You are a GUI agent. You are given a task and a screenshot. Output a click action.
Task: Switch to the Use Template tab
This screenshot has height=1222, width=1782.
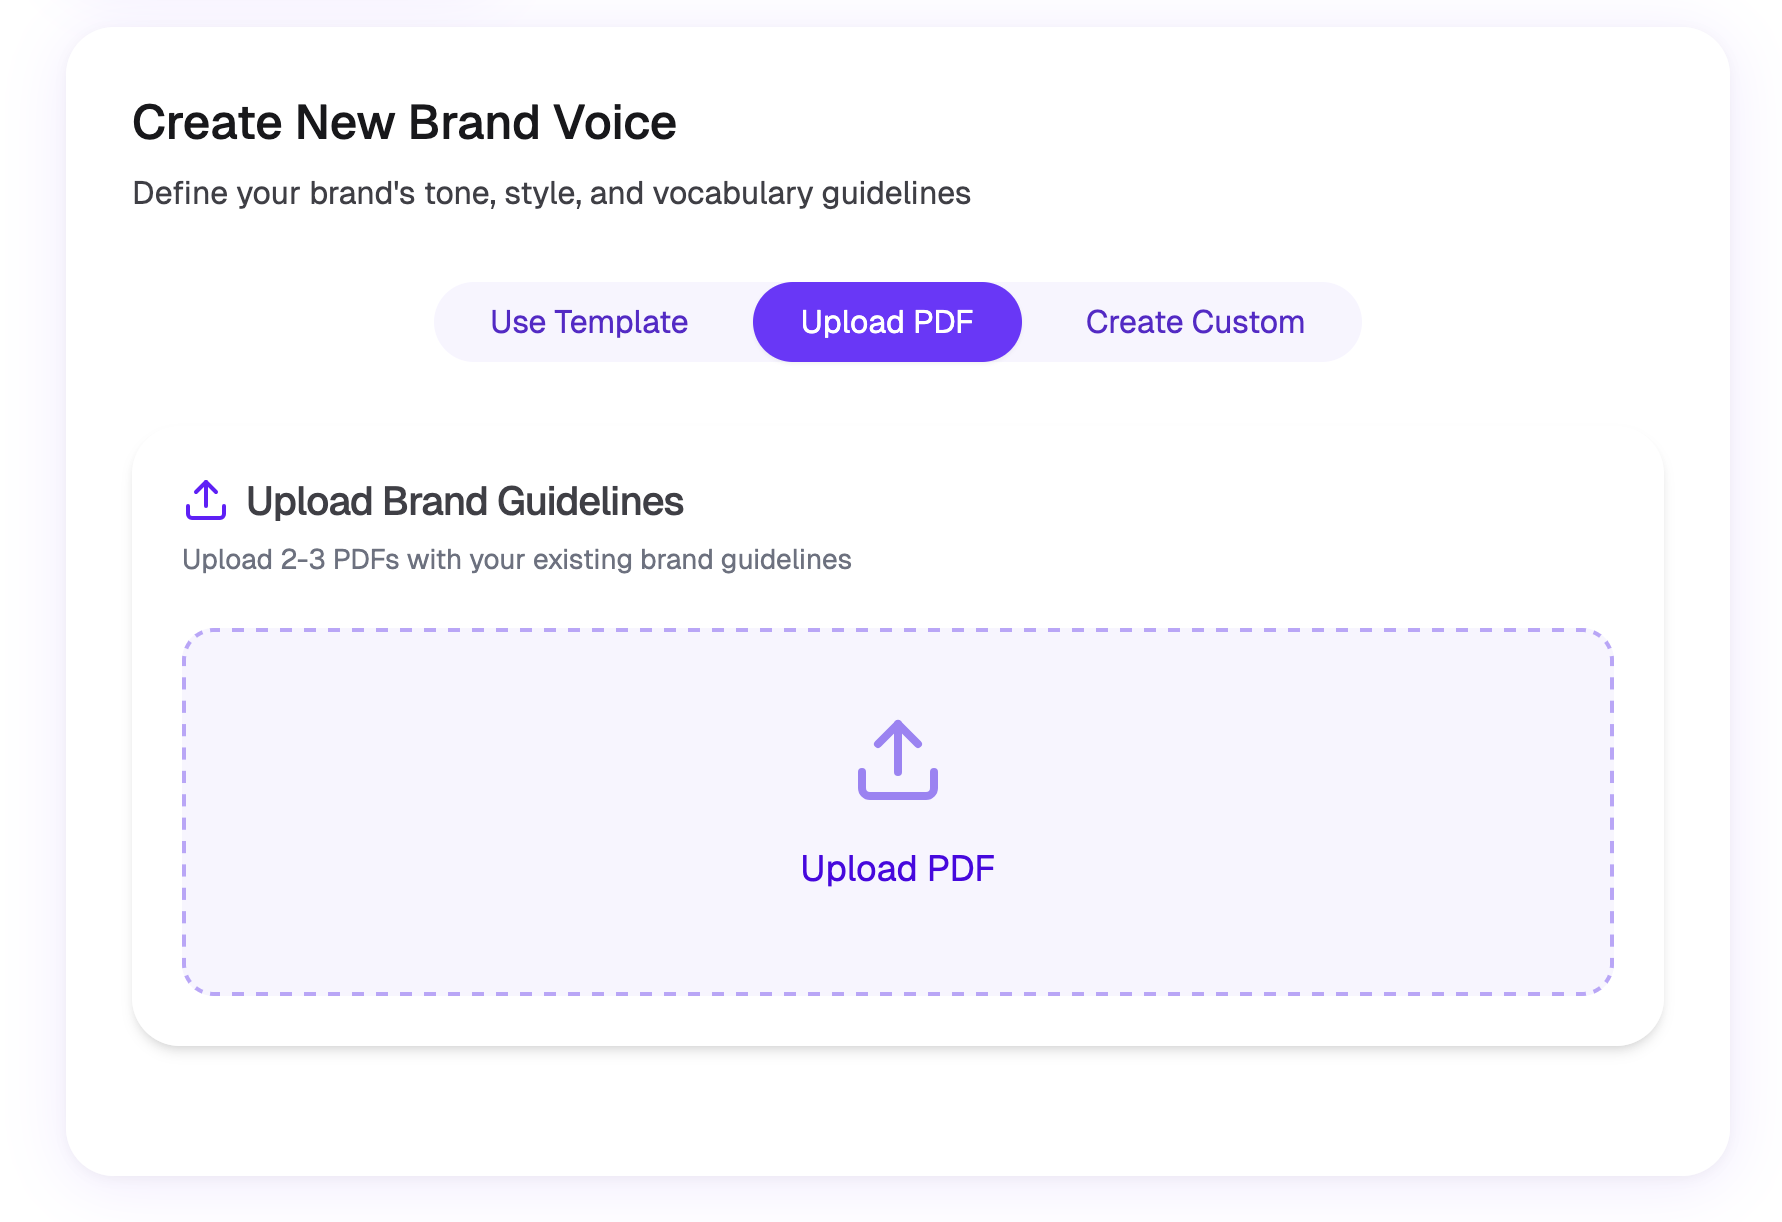(588, 321)
